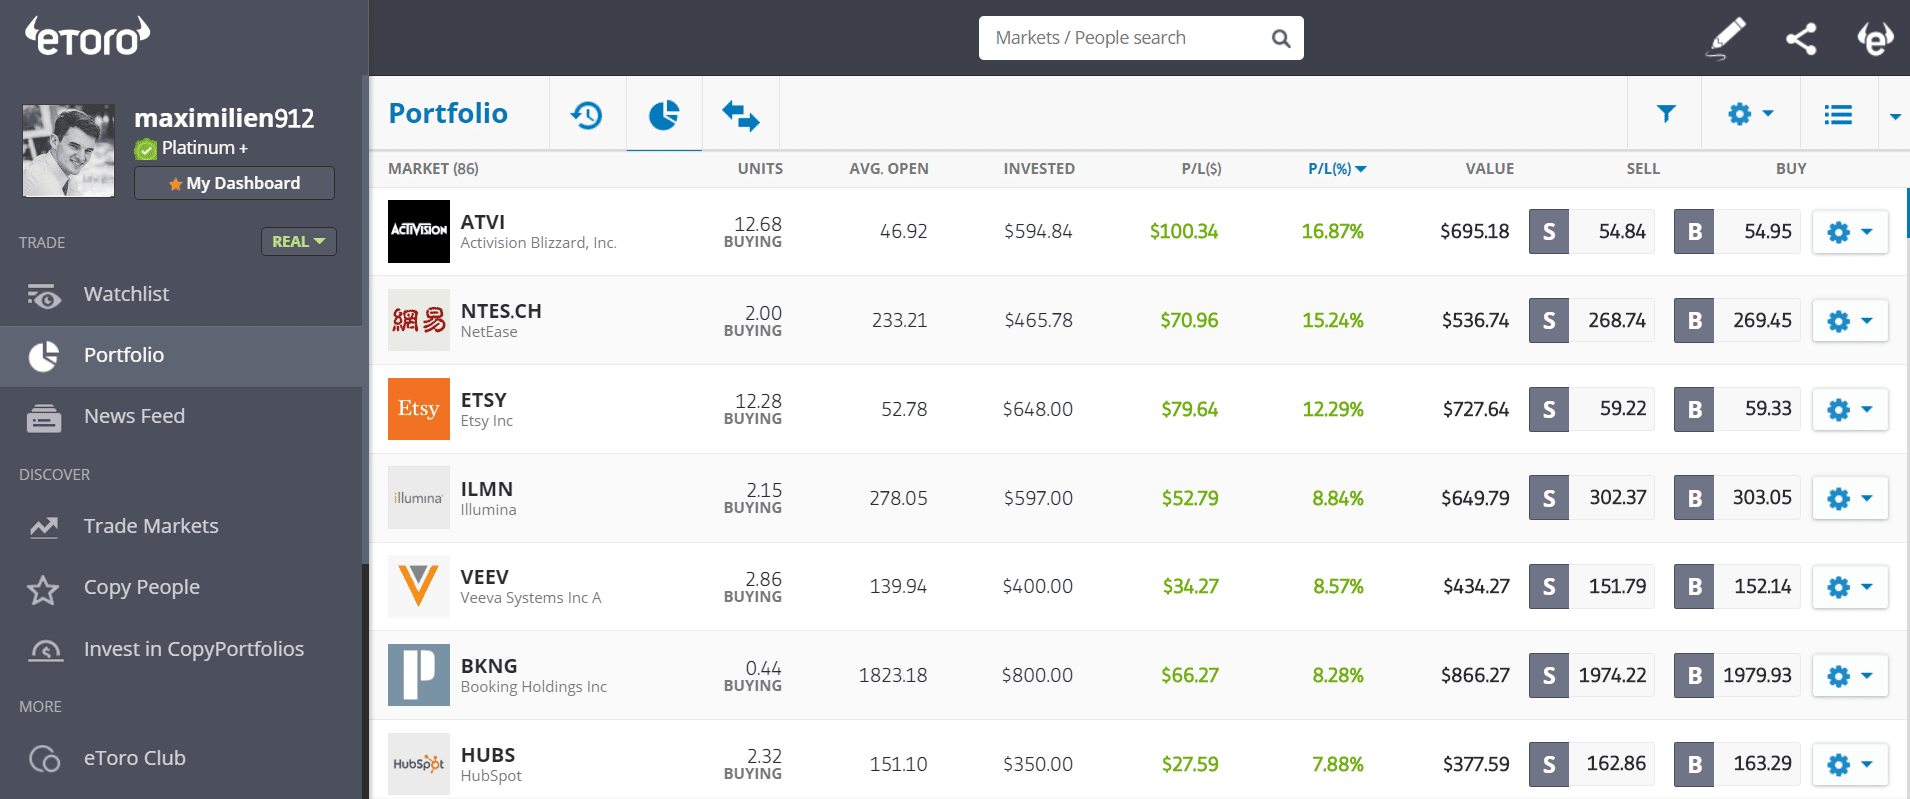Viewport: 1910px width, 799px height.
Task: Buy ETSY at 59.33
Action: (1737, 409)
